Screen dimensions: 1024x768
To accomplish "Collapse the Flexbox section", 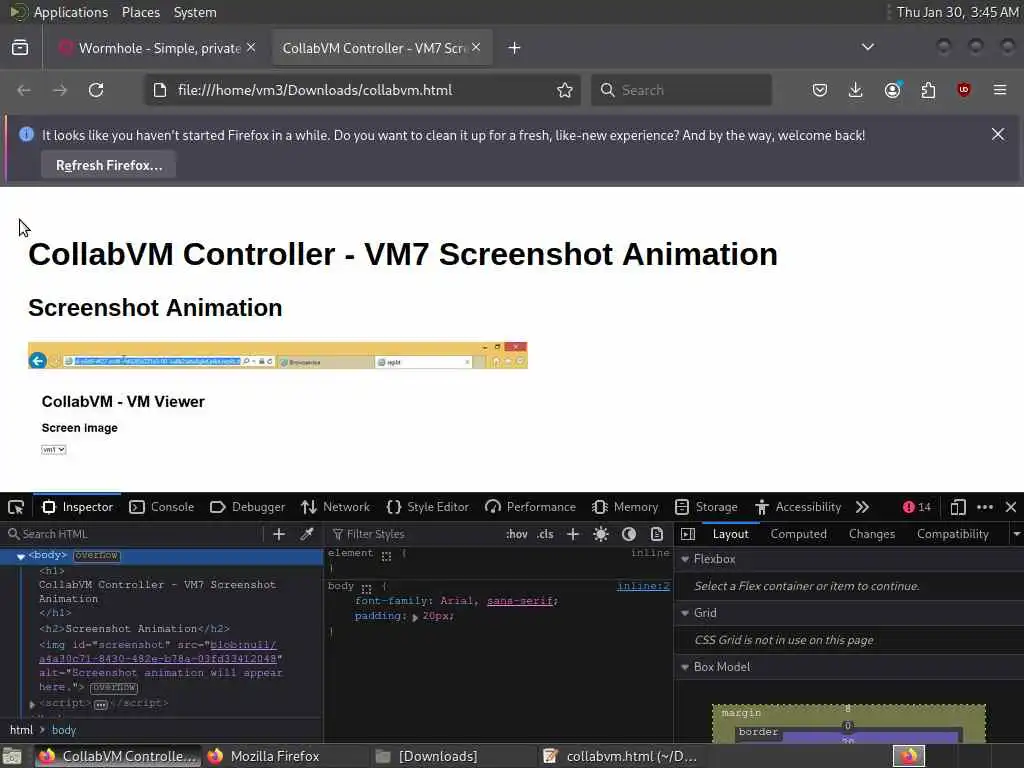I will (685, 559).
